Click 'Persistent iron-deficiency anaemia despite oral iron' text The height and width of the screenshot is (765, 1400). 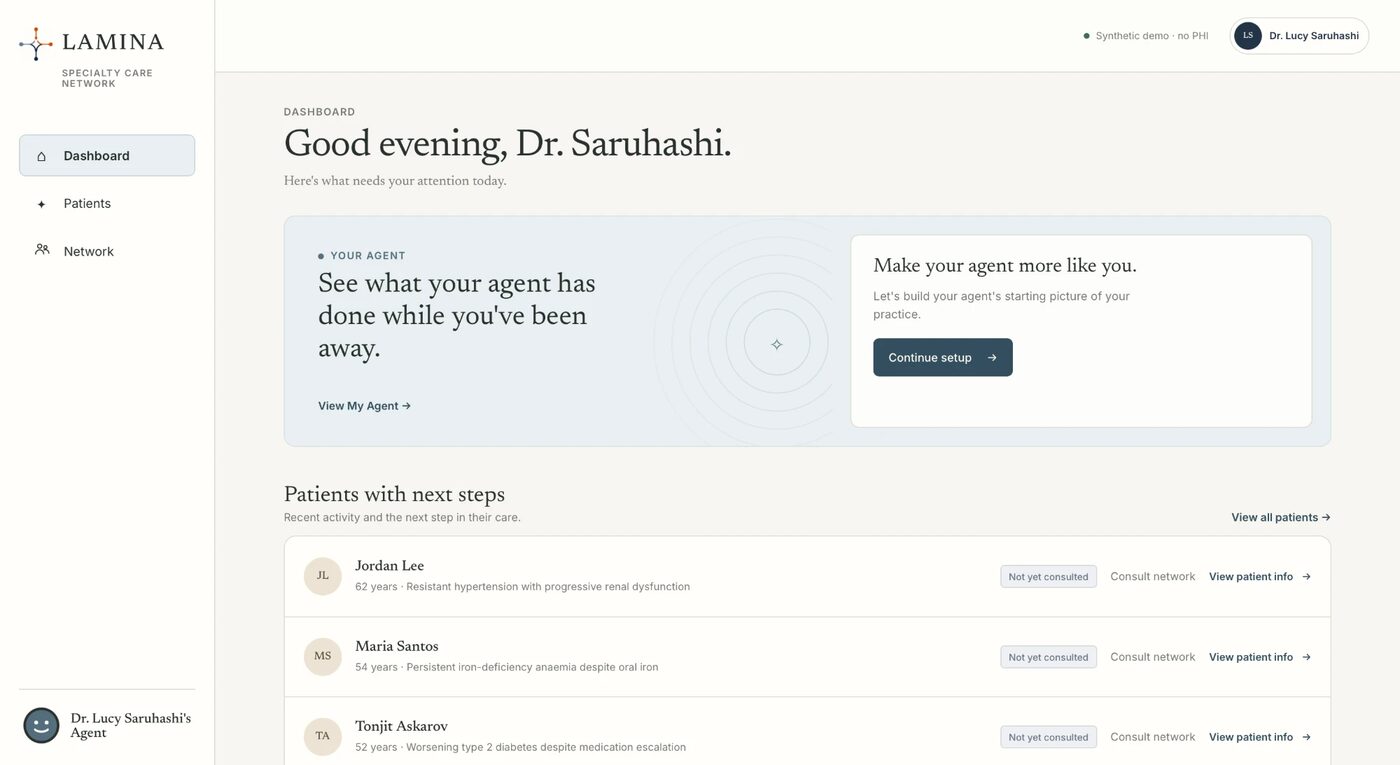(x=532, y=667)
